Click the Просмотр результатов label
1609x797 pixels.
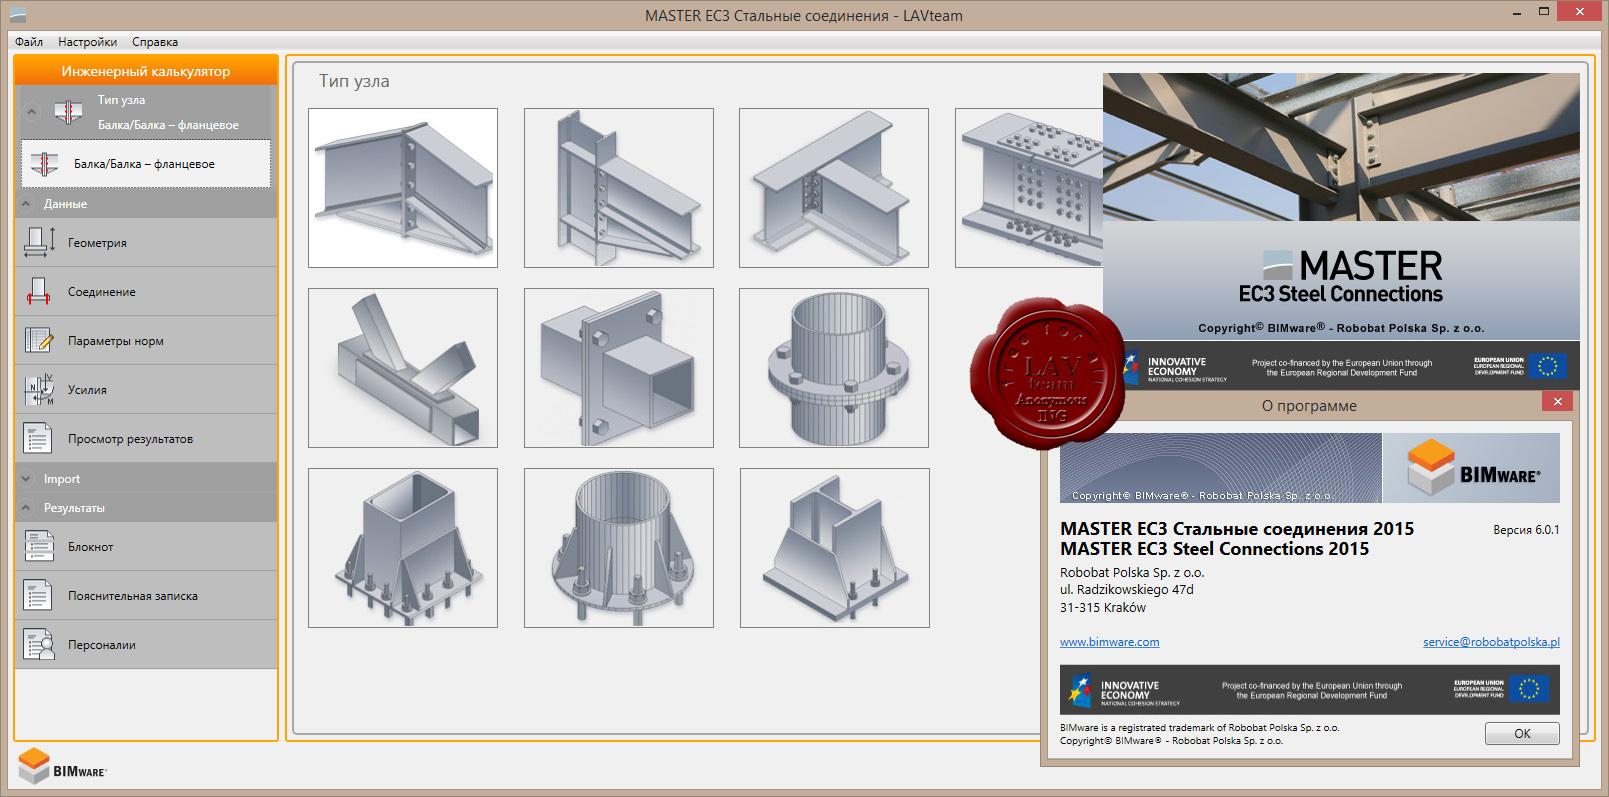coord(131,439)
